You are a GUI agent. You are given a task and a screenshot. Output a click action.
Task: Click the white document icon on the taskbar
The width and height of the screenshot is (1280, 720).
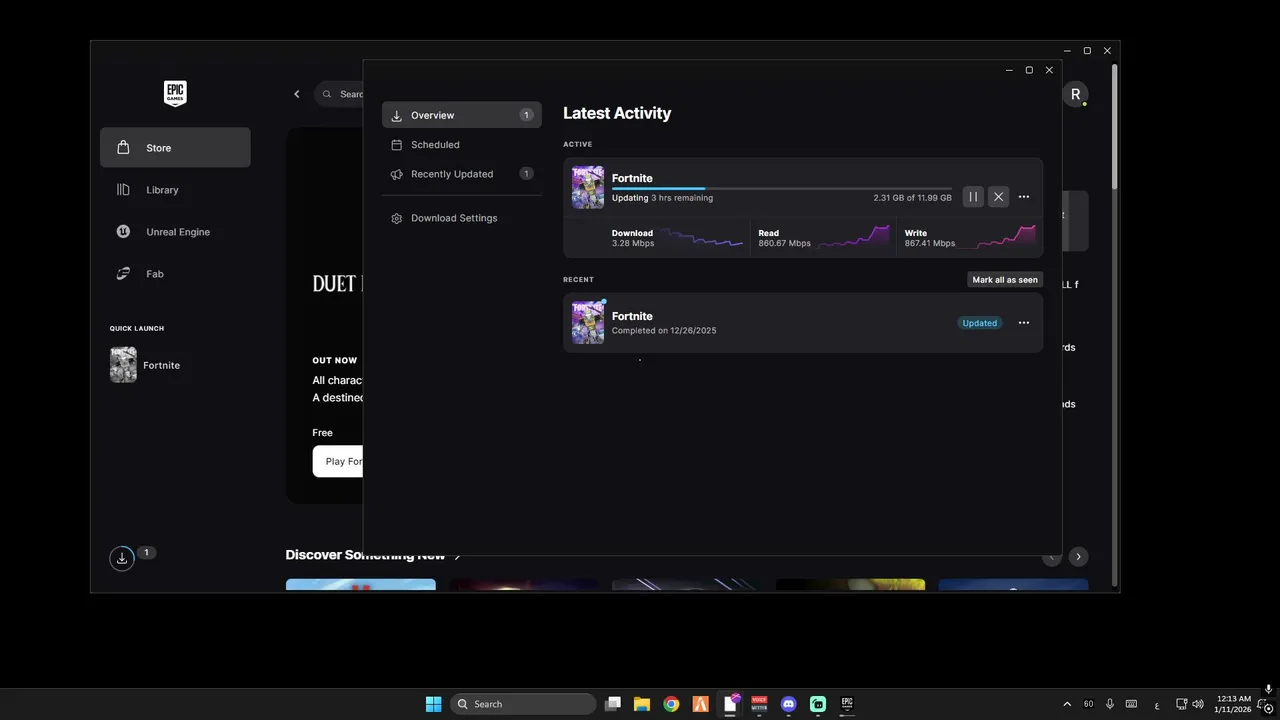pyautogui.click(x=730, y=704)
